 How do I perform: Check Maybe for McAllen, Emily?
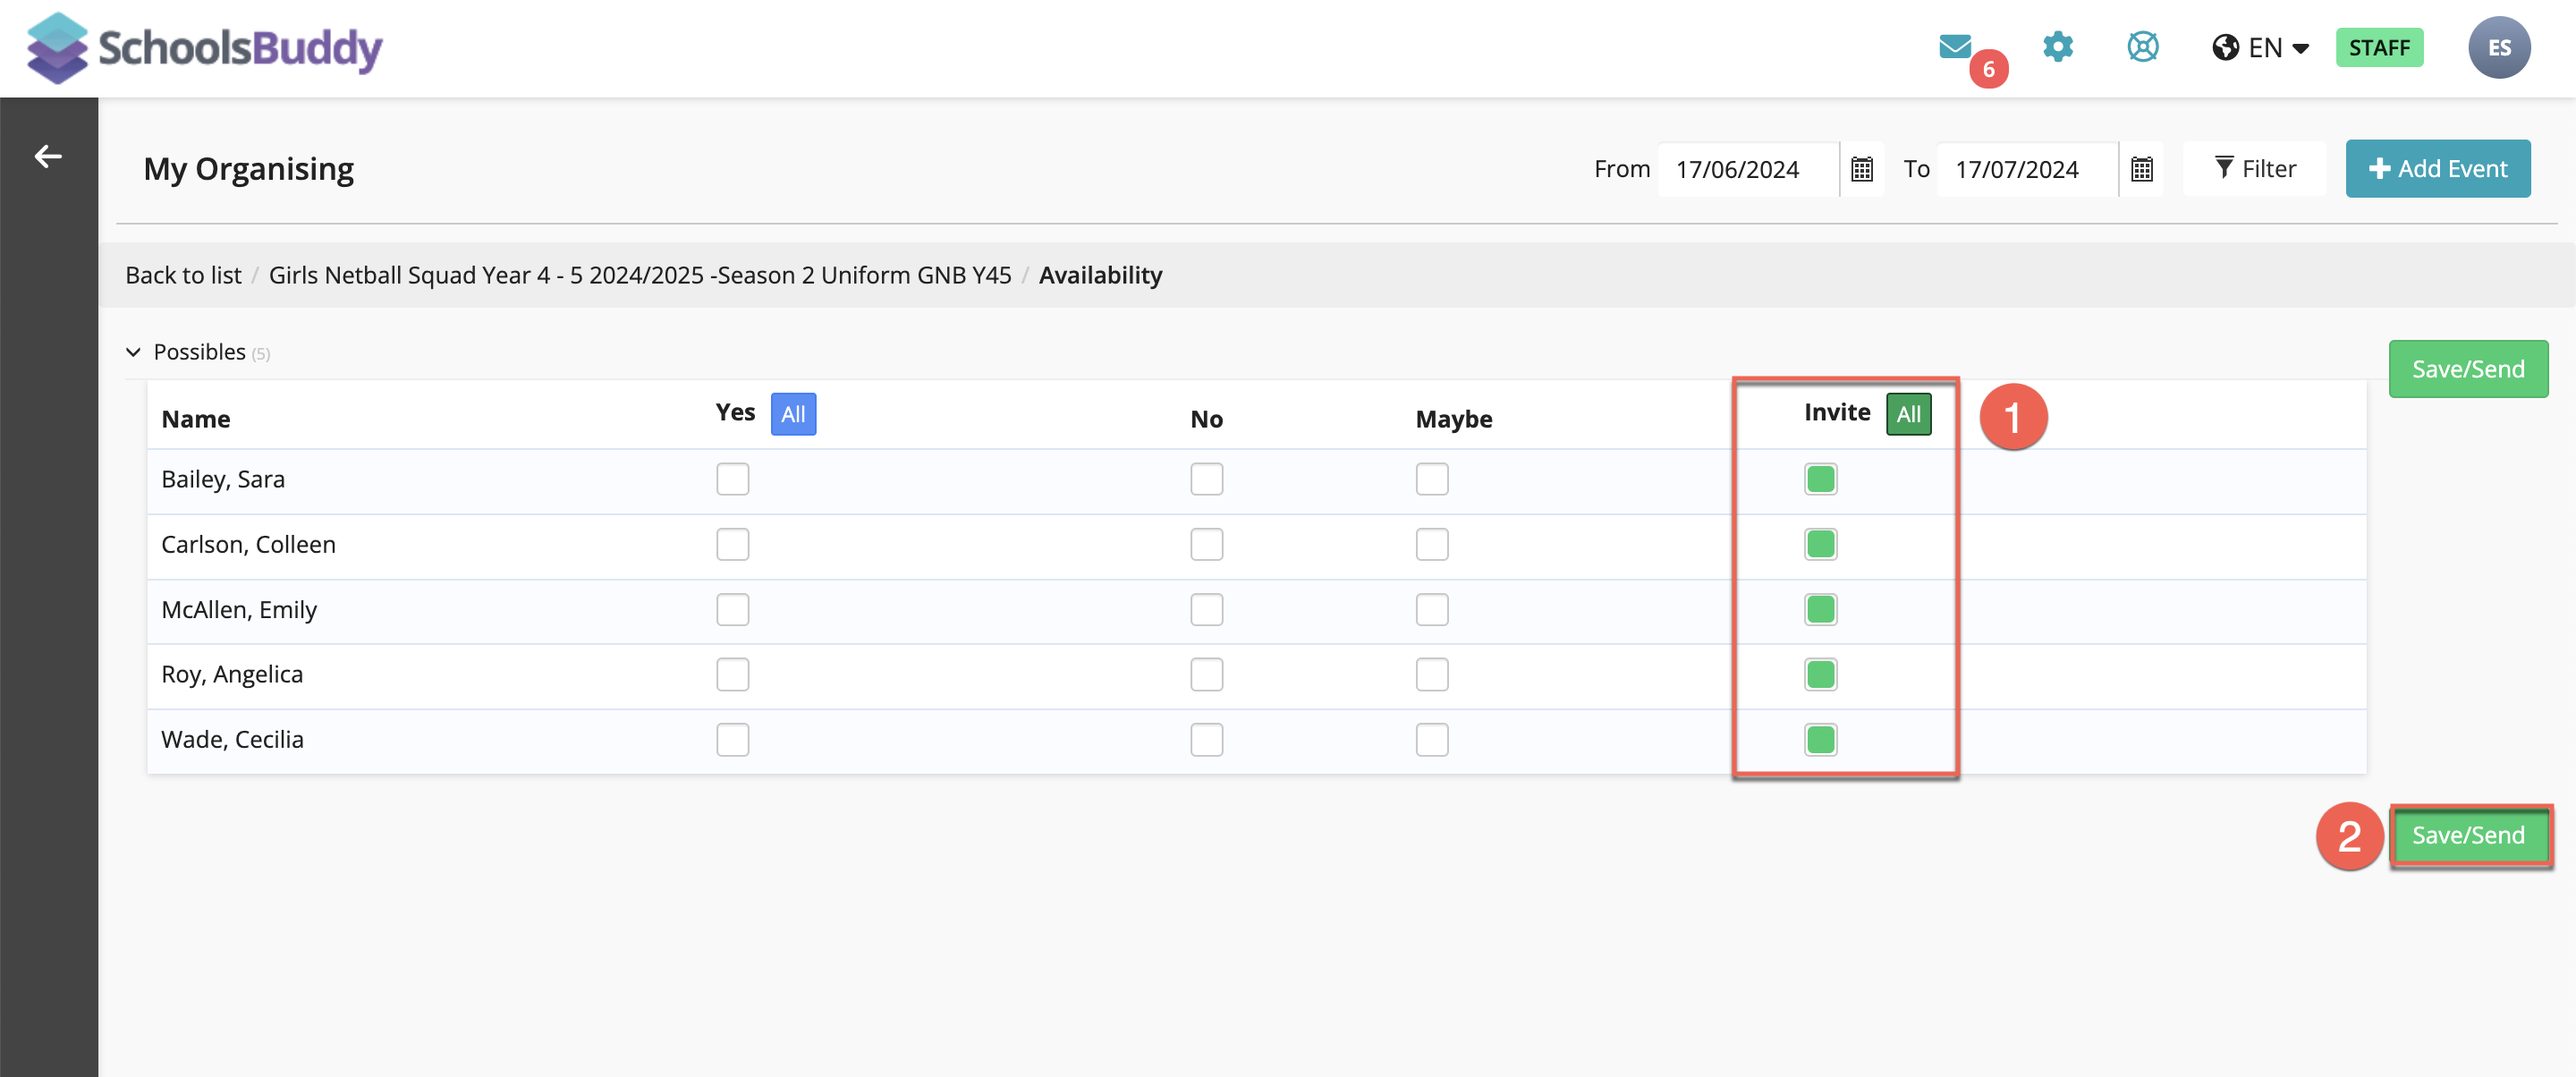pos(1431,609)
